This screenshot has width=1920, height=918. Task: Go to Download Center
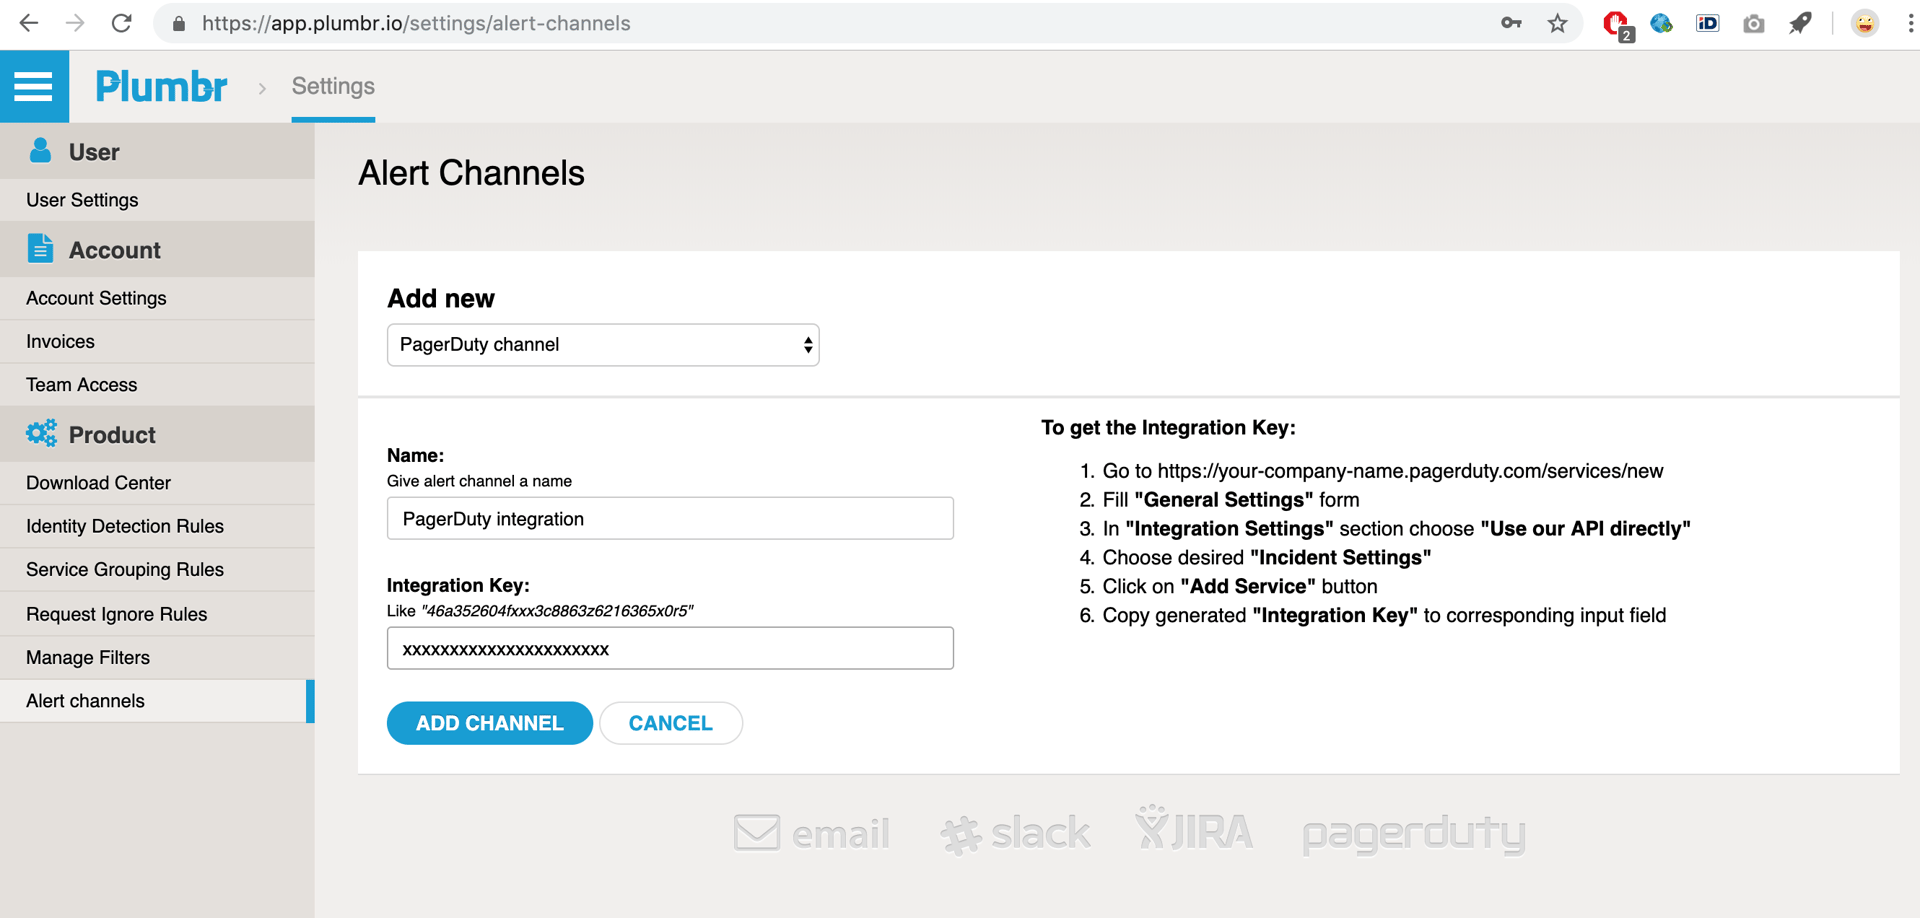click(x=98, y=483)
